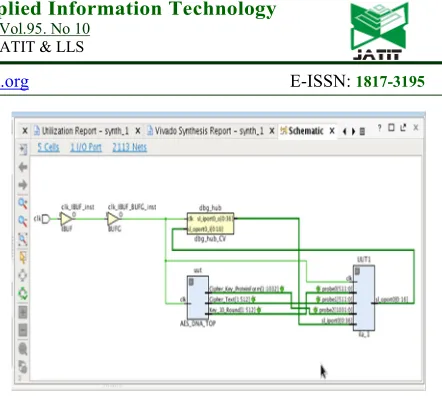Screen dimensions: 442x400
Task: Click the E-ISSN number 1817-3195
Action: 390,81
